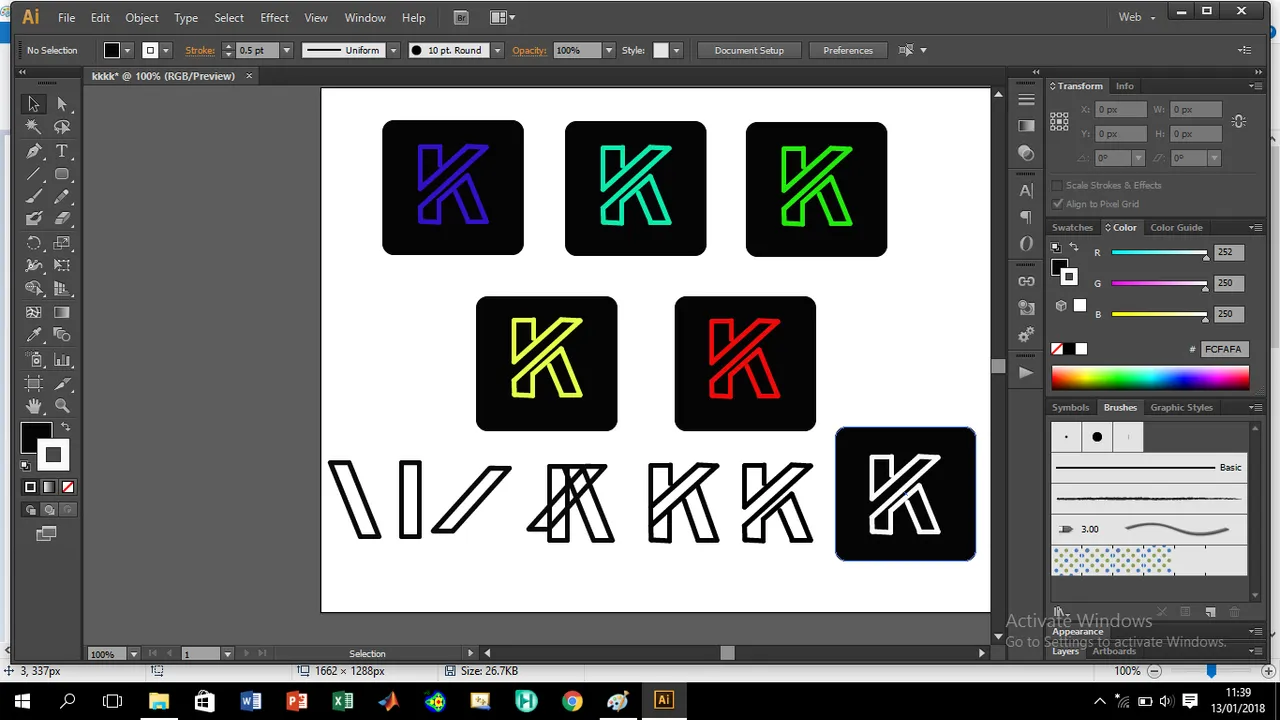Screen dimensions: 1280x720
Task: Close the kkkk document tab
Action: pos(249,76)
